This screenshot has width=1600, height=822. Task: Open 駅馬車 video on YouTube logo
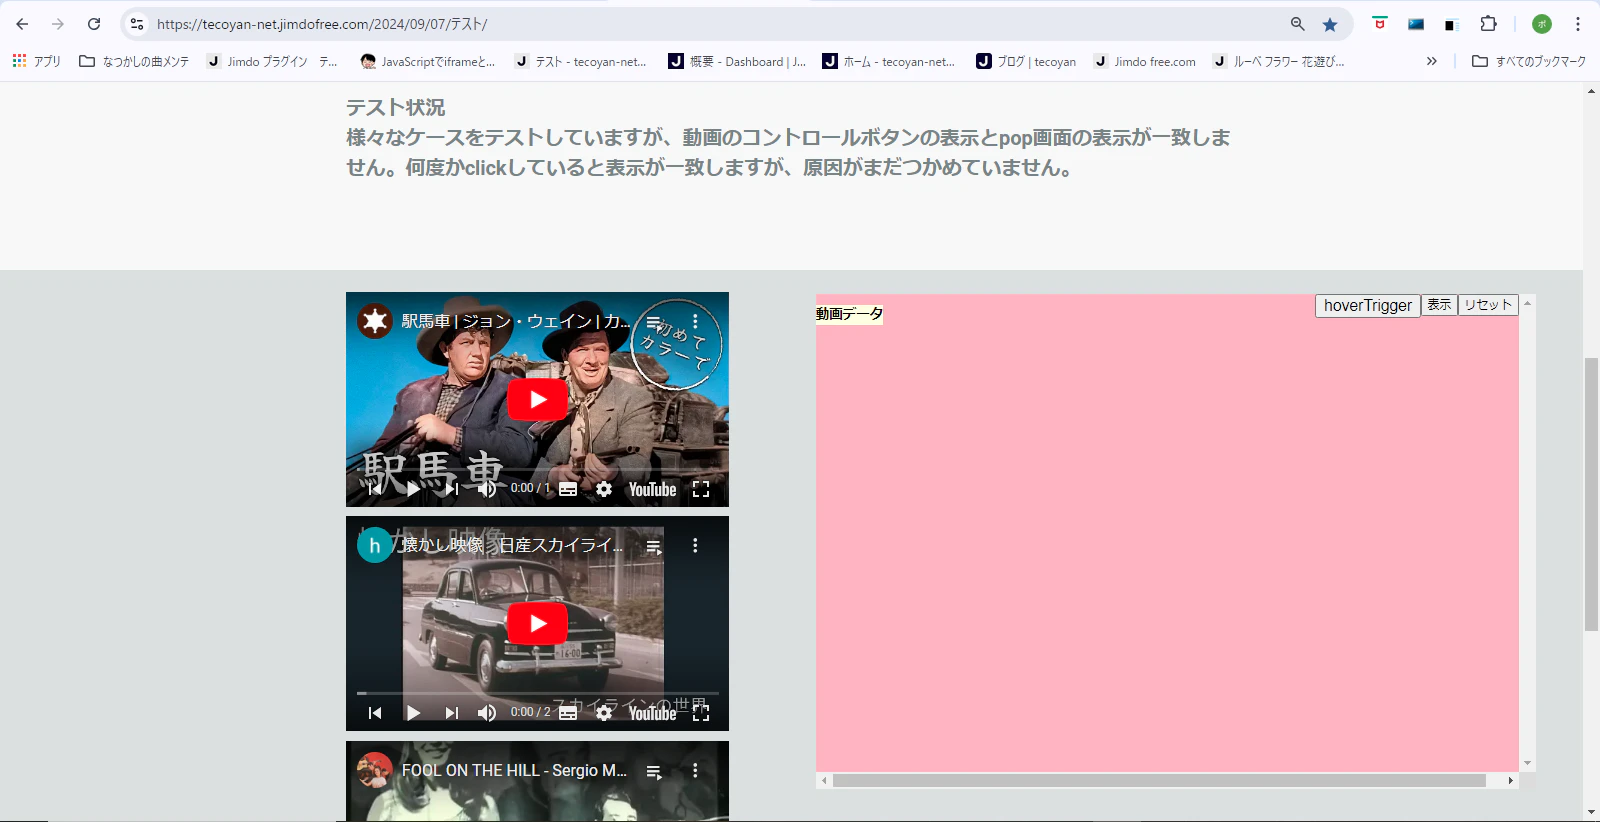click(652, 489)
